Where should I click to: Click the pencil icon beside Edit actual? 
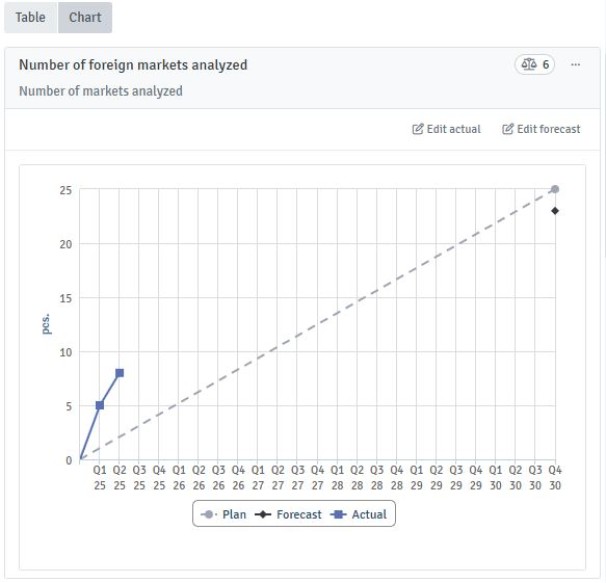pos(418,129)
